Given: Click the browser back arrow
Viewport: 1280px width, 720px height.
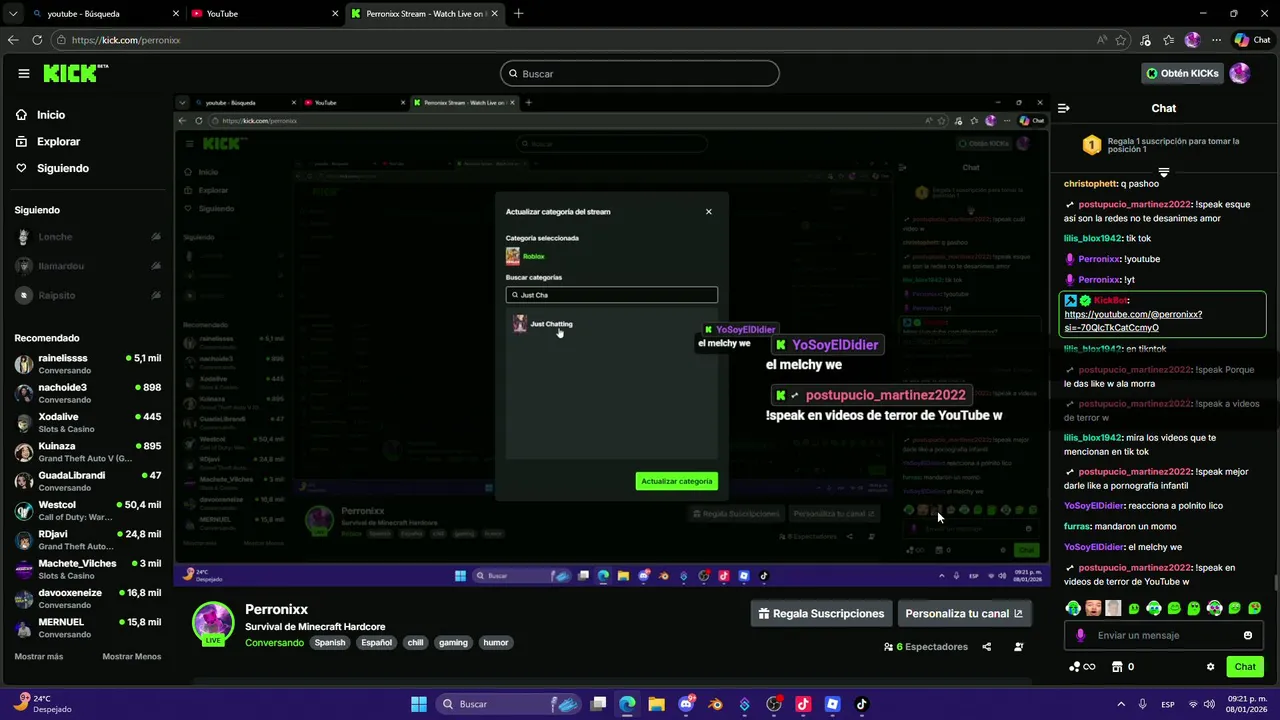Looking at the screenshot, I should [13, 40].
